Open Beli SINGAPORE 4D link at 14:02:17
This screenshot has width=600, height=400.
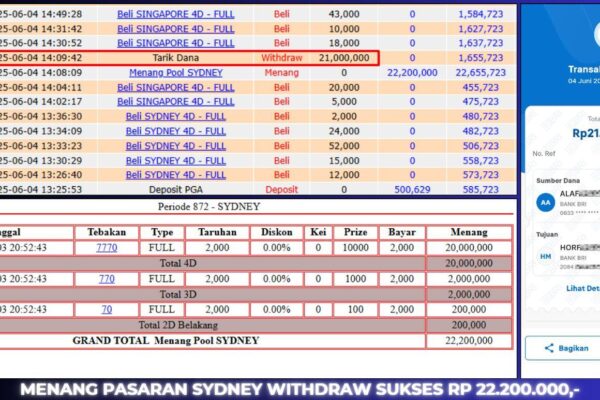176,101
